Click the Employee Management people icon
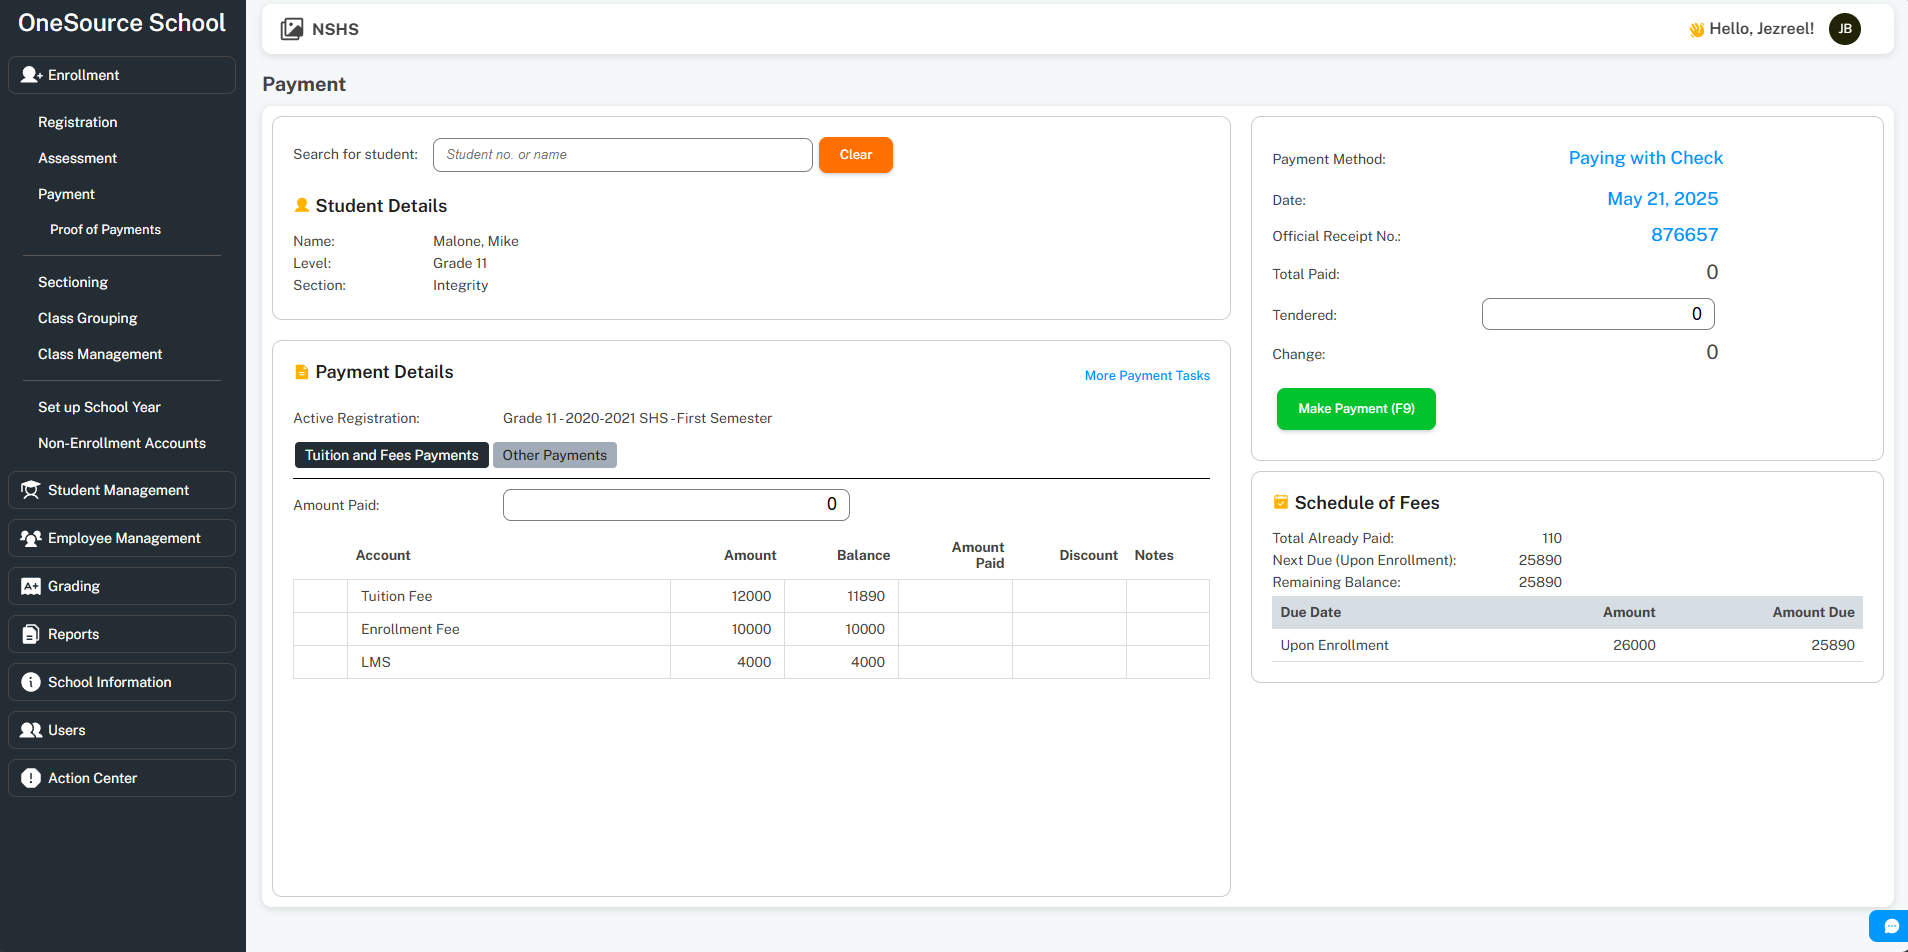Screen dimensions: 1908x952 point(31,538)
